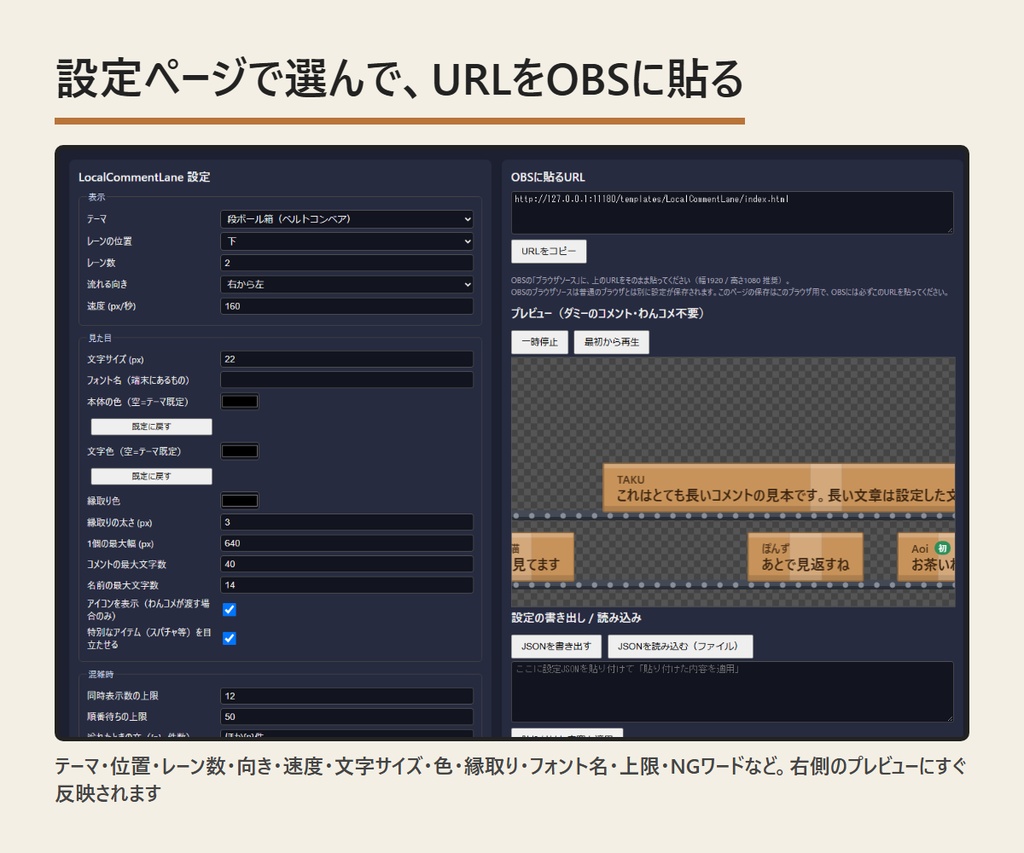
Task: Click the 縁取りの太さ (px) field
Action: tap(347, 522)
